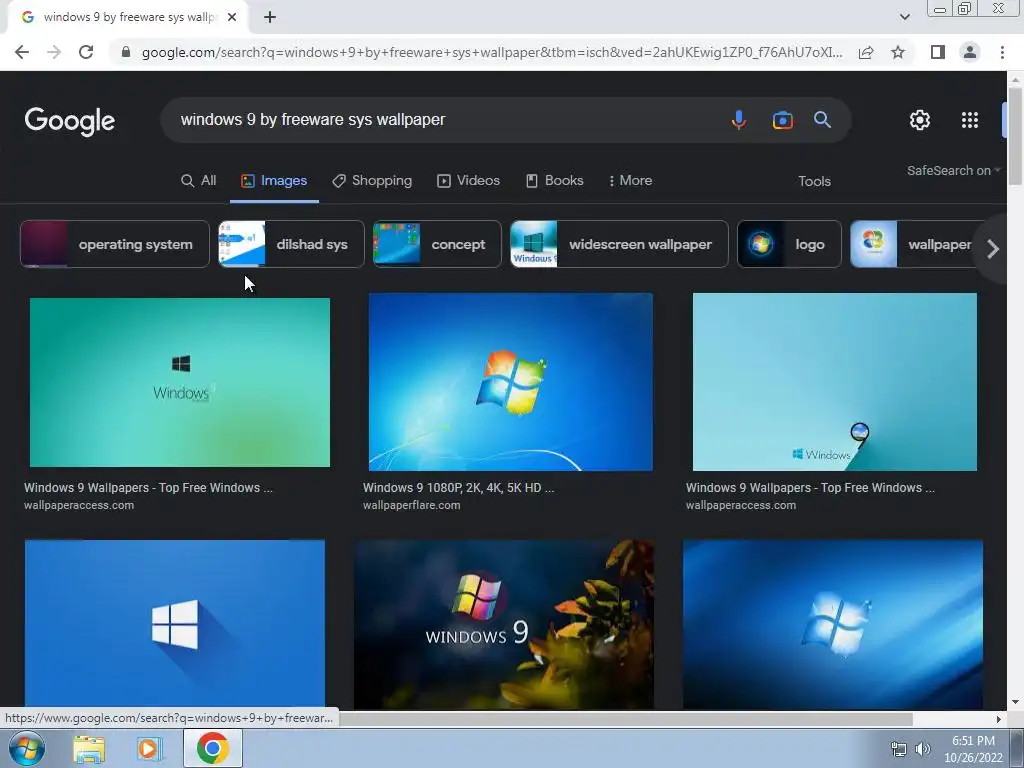
Task: Filter by the wallpaper chip
Action: (x=914, y=244)
